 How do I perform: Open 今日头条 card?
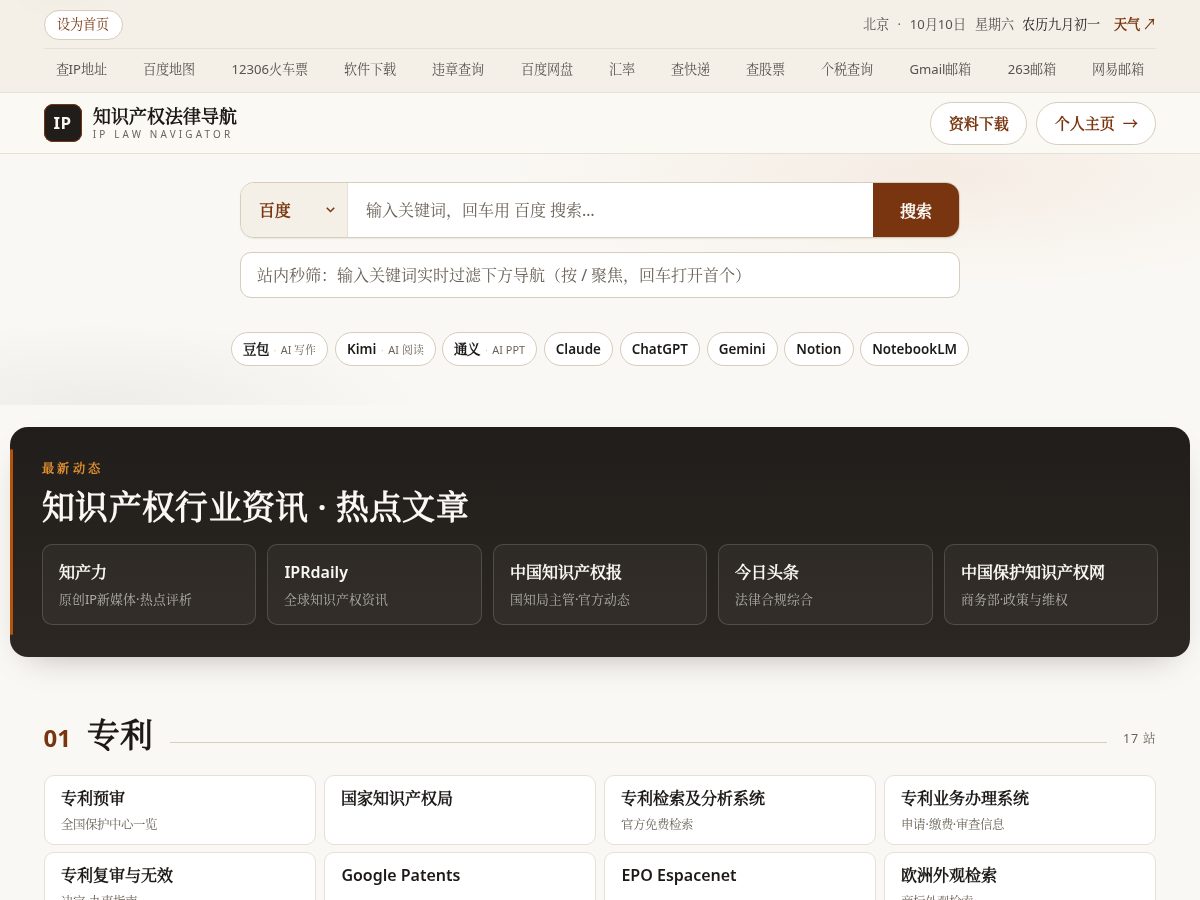pyautogui.click(x=825, y=584)
